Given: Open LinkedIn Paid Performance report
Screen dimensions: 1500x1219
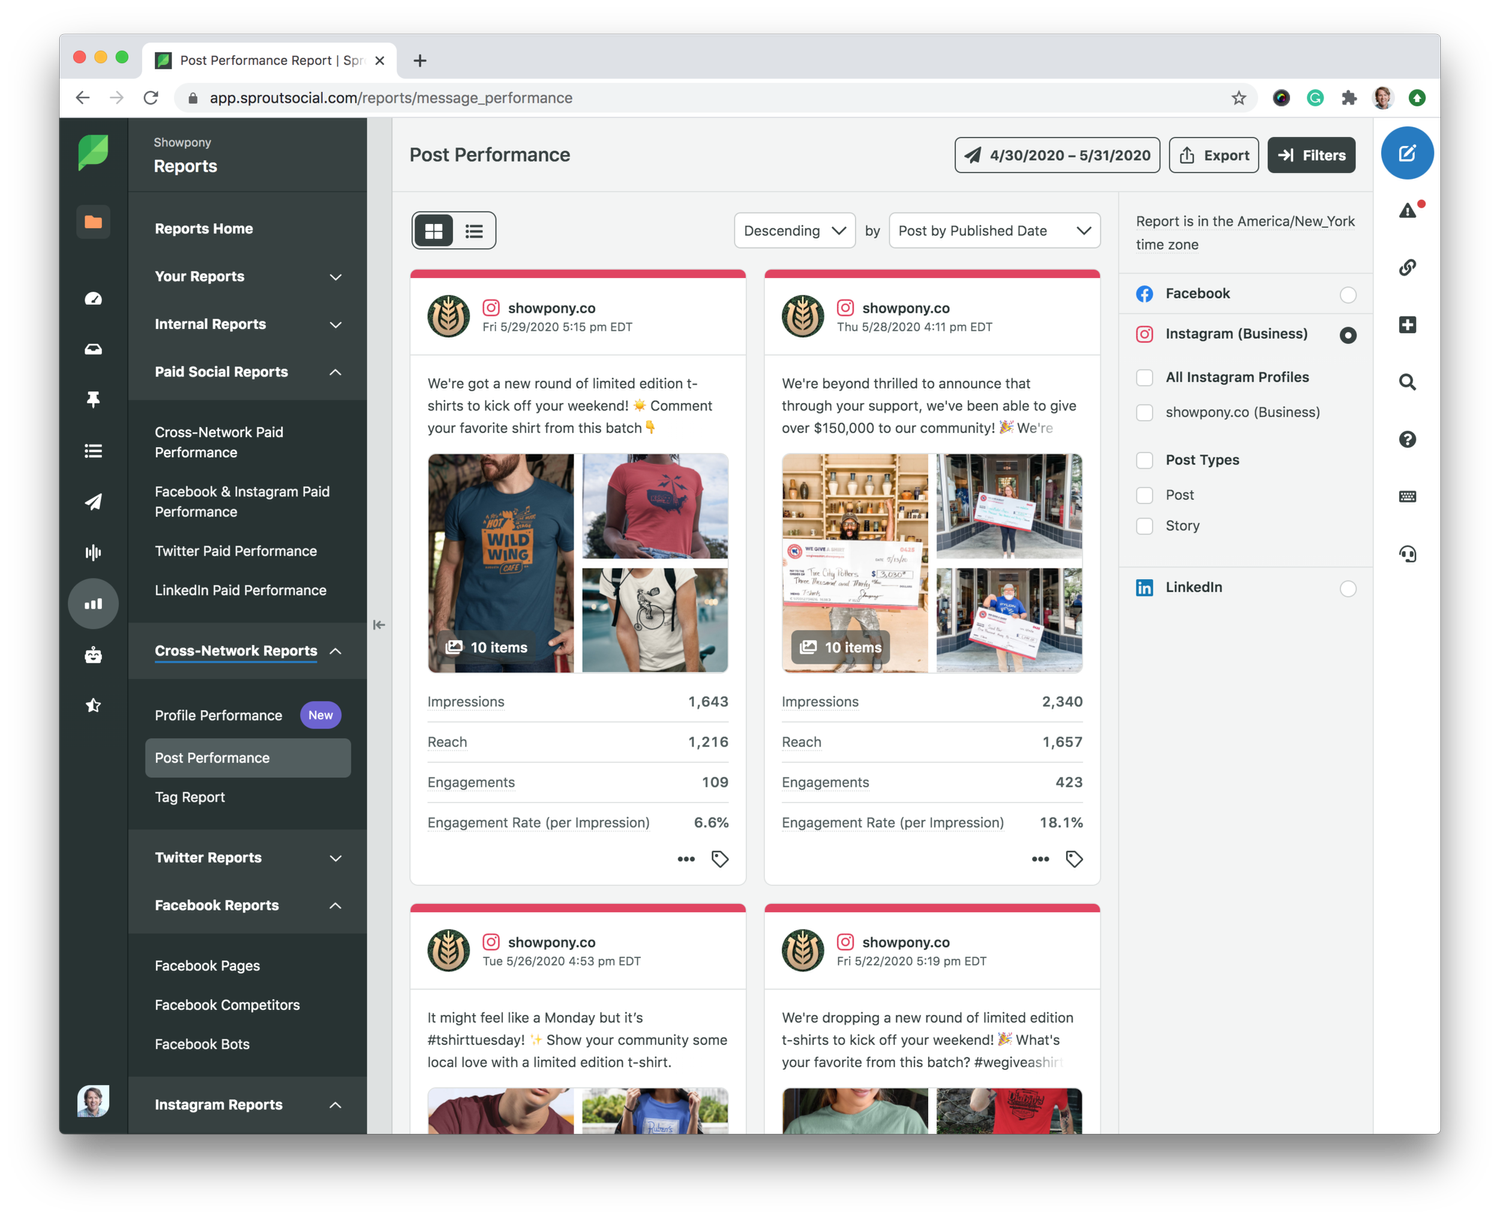Looking at the screenshot, I should pyautogui.click(x=241, y=590).
